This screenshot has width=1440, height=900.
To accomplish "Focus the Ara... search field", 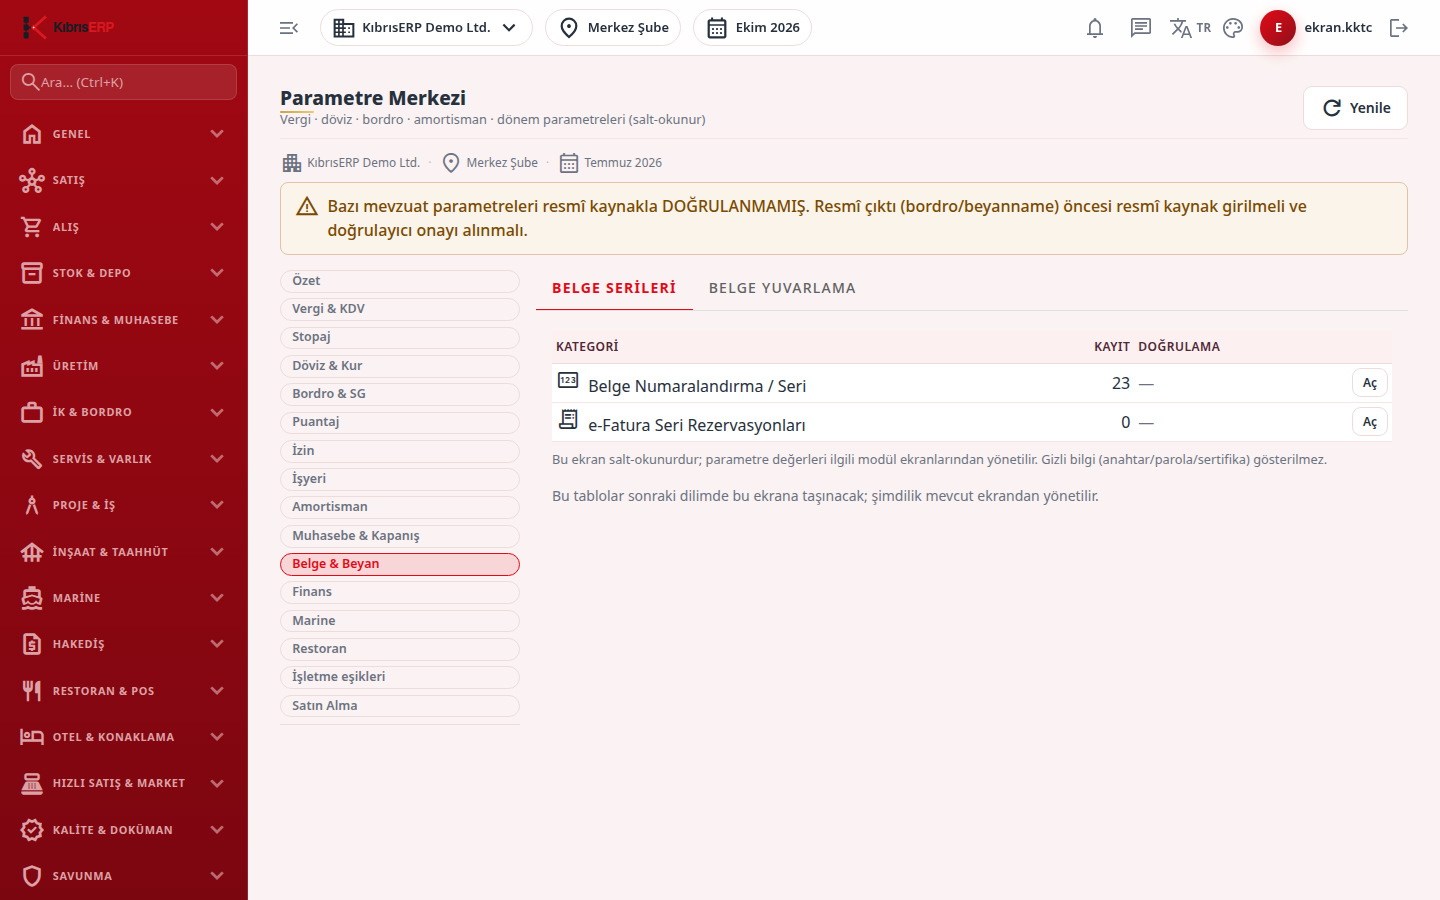I will coord(124,82).
